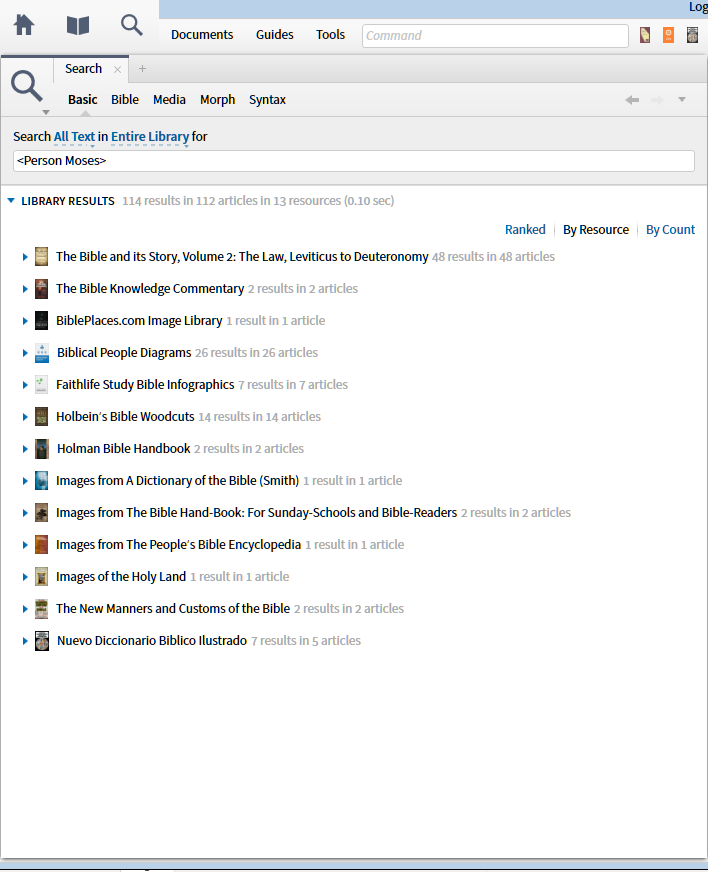Sort results by Ranked
Viewport: 708px width, 872px height.
click(525, 230)
